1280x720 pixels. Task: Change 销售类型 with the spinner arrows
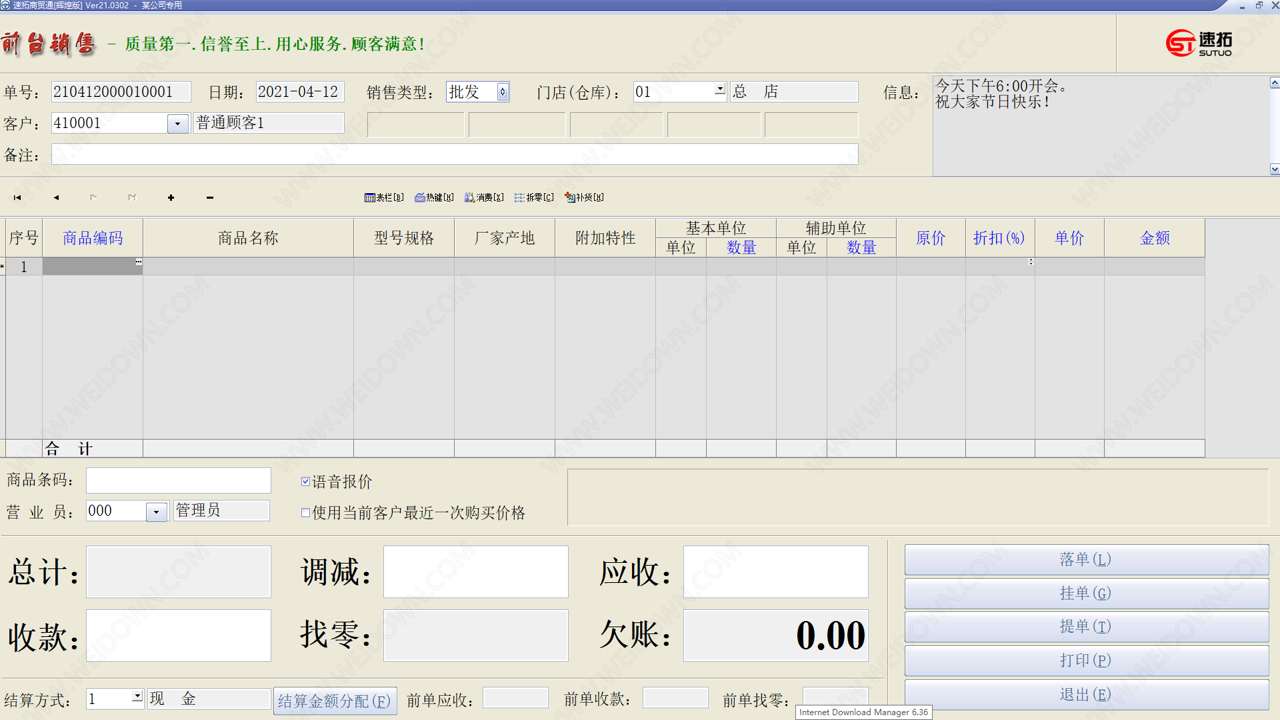click(503, 92)
